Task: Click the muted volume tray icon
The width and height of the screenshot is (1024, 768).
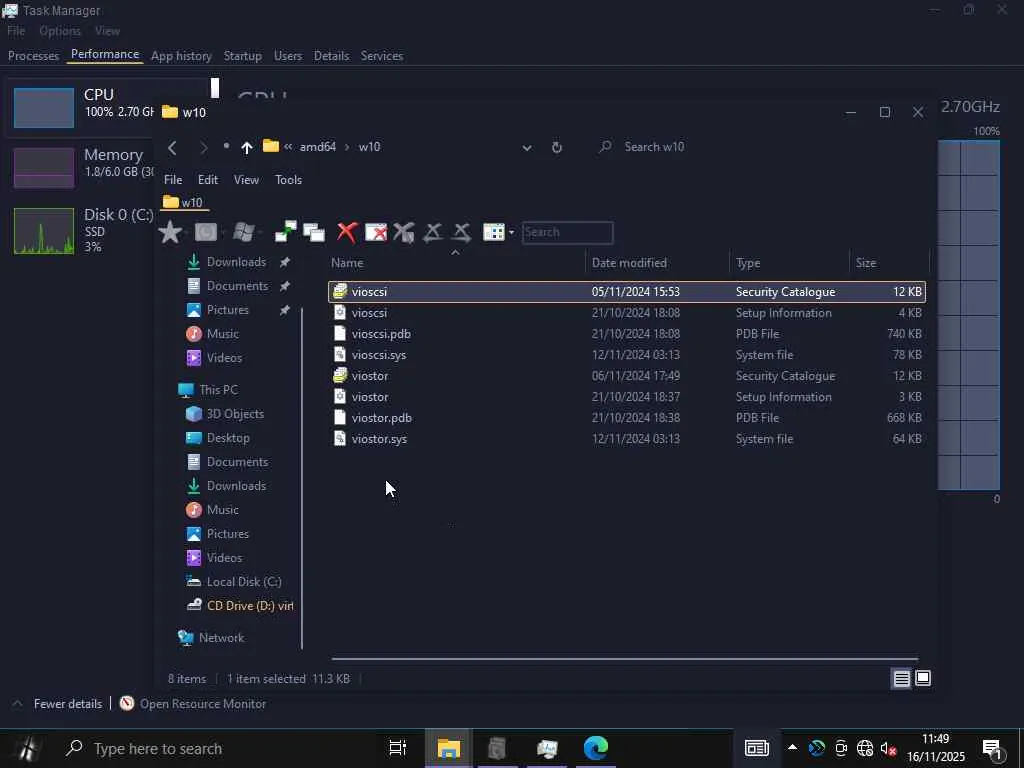Action: point(888,748)
